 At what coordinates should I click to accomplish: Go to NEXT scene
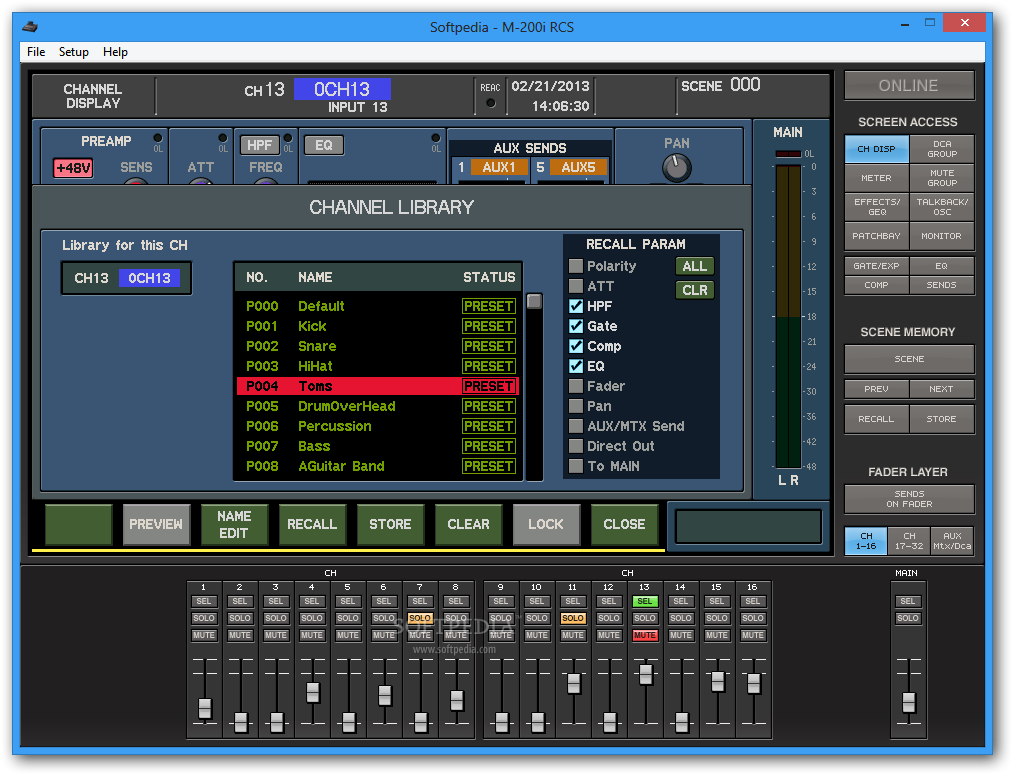(941, 389)
